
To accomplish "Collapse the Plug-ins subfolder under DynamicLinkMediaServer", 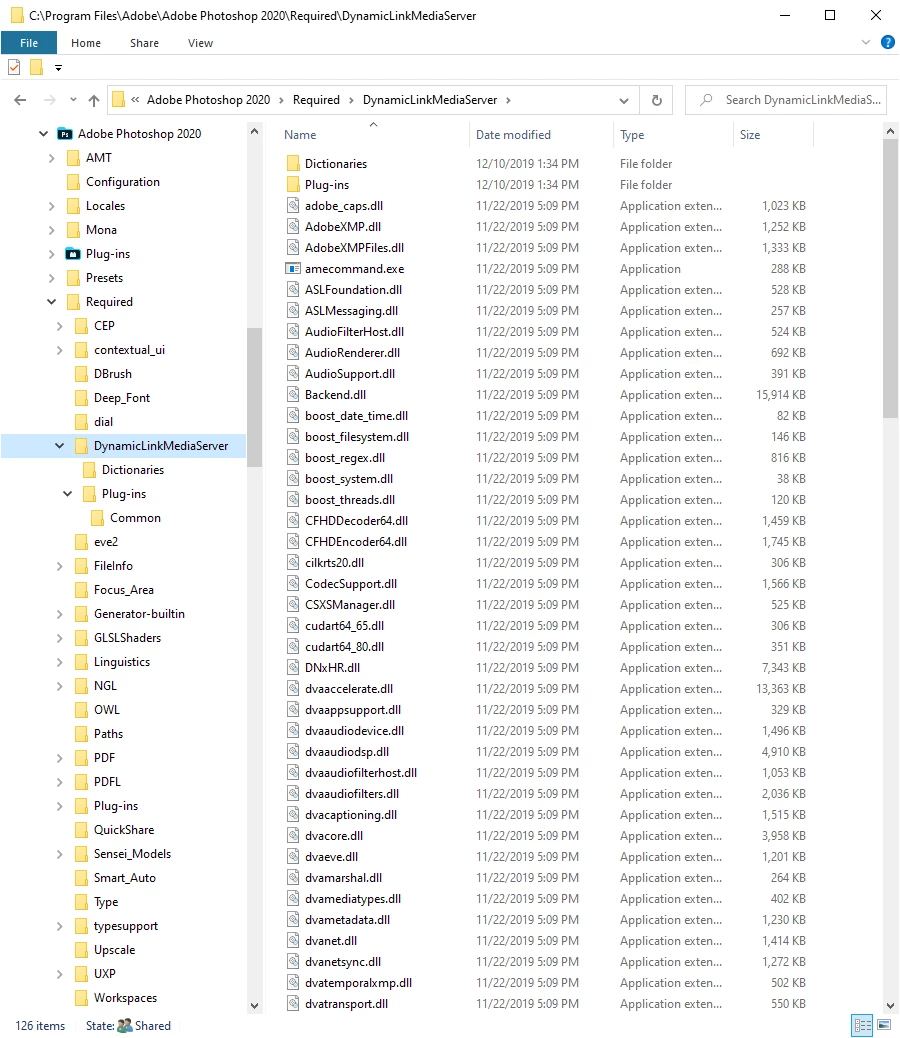I will point(68,494).
